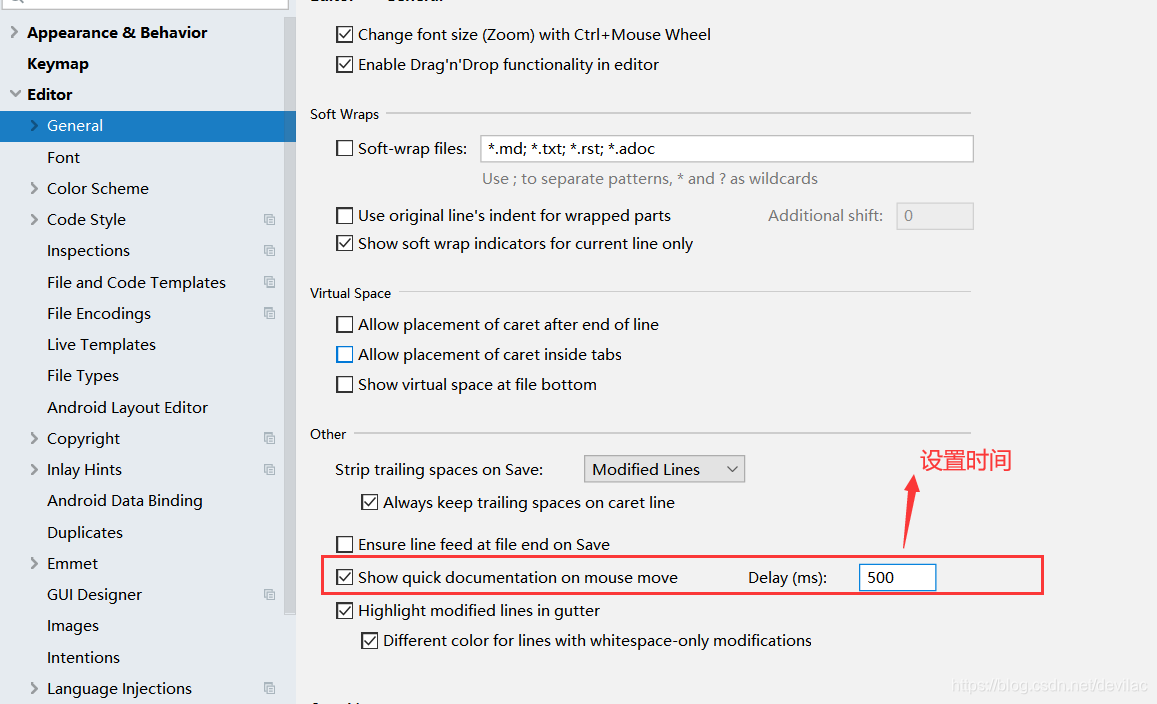Toggle Different color for whitespace-only modifications
This screenshot has height=704, width=1157.
tap(370, 641)
